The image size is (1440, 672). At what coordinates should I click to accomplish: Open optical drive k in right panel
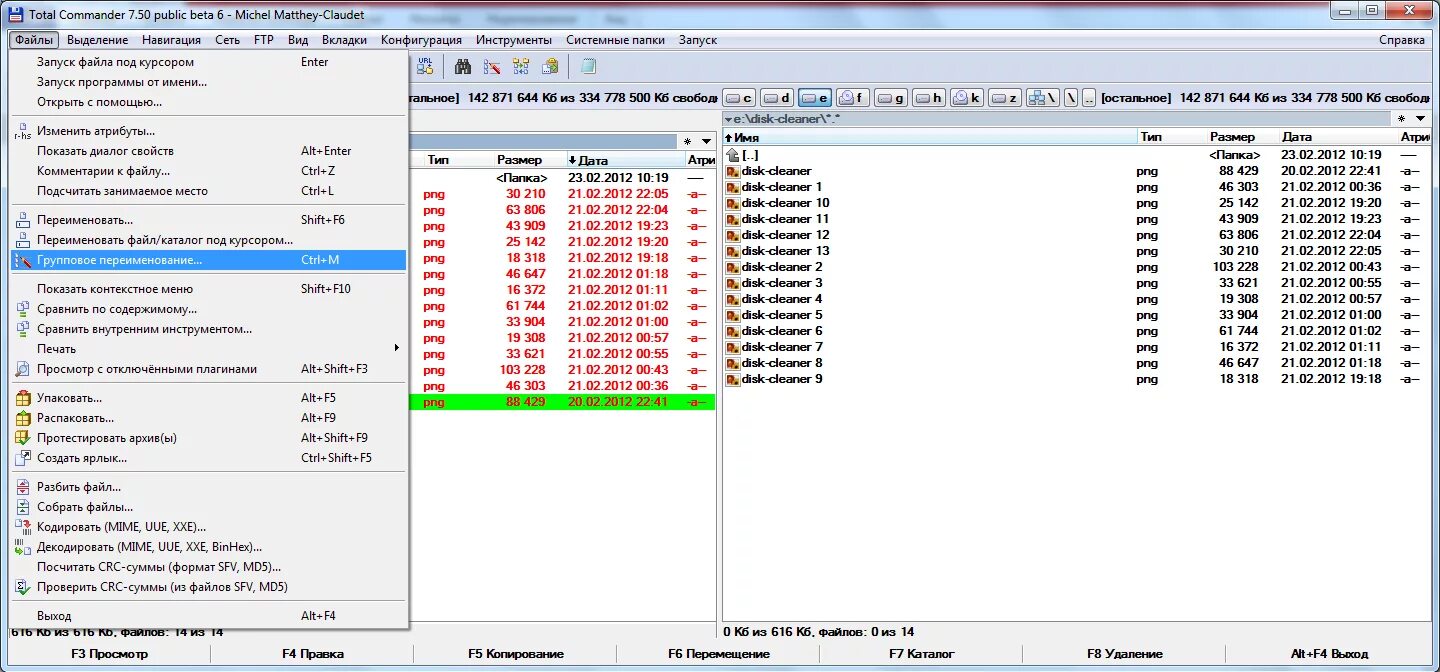(967, 97)
